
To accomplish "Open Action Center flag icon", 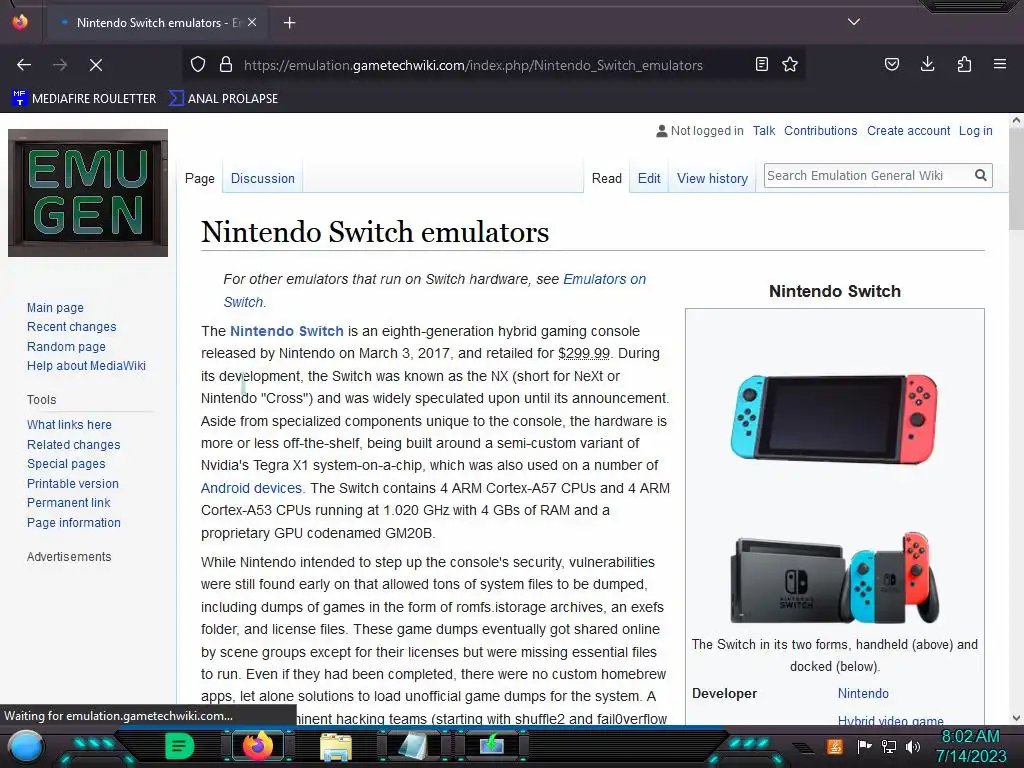I will click(864, 746).
